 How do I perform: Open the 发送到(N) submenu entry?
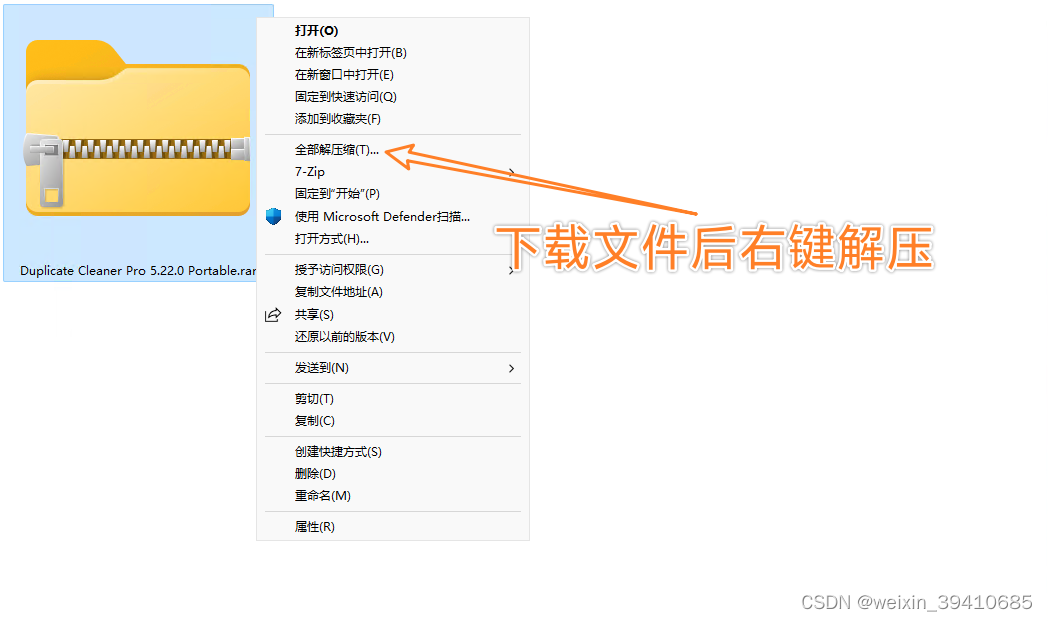point(322,368)
